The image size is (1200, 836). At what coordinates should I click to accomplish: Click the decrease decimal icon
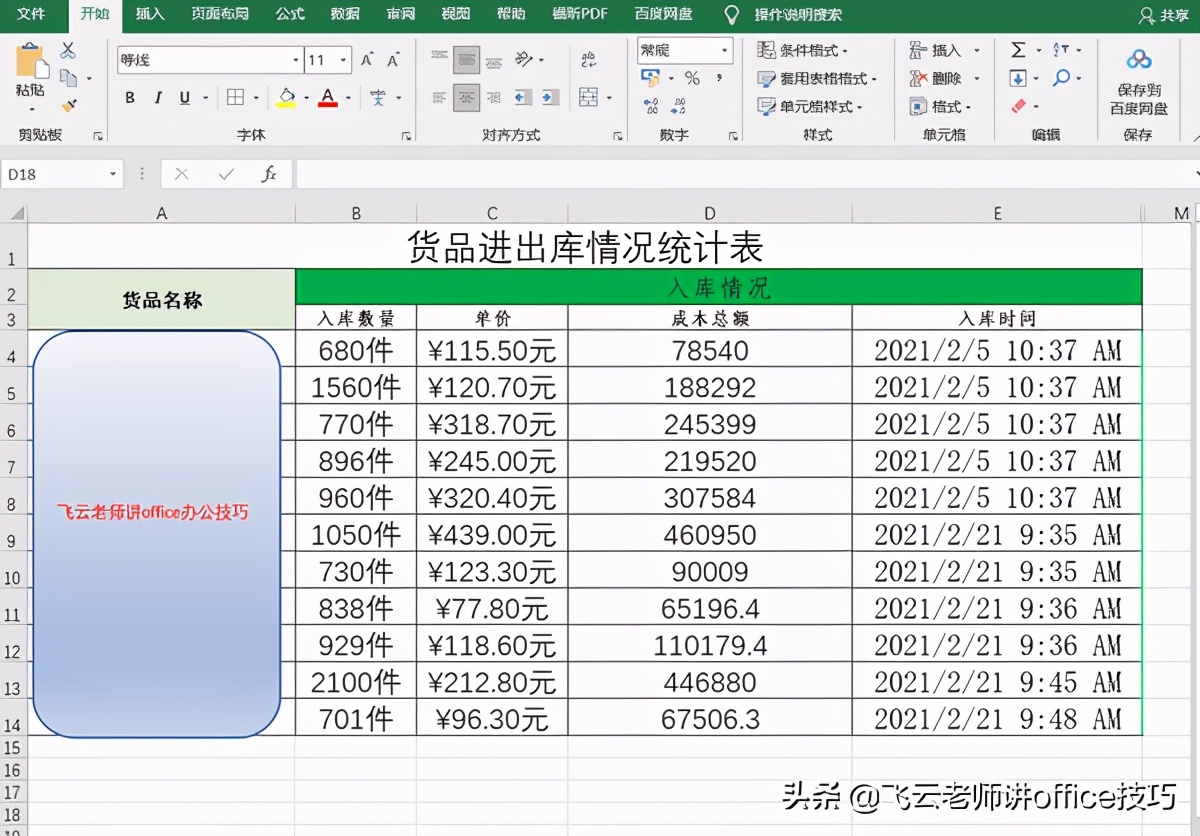pyautogui.click(x=679, y=106)
